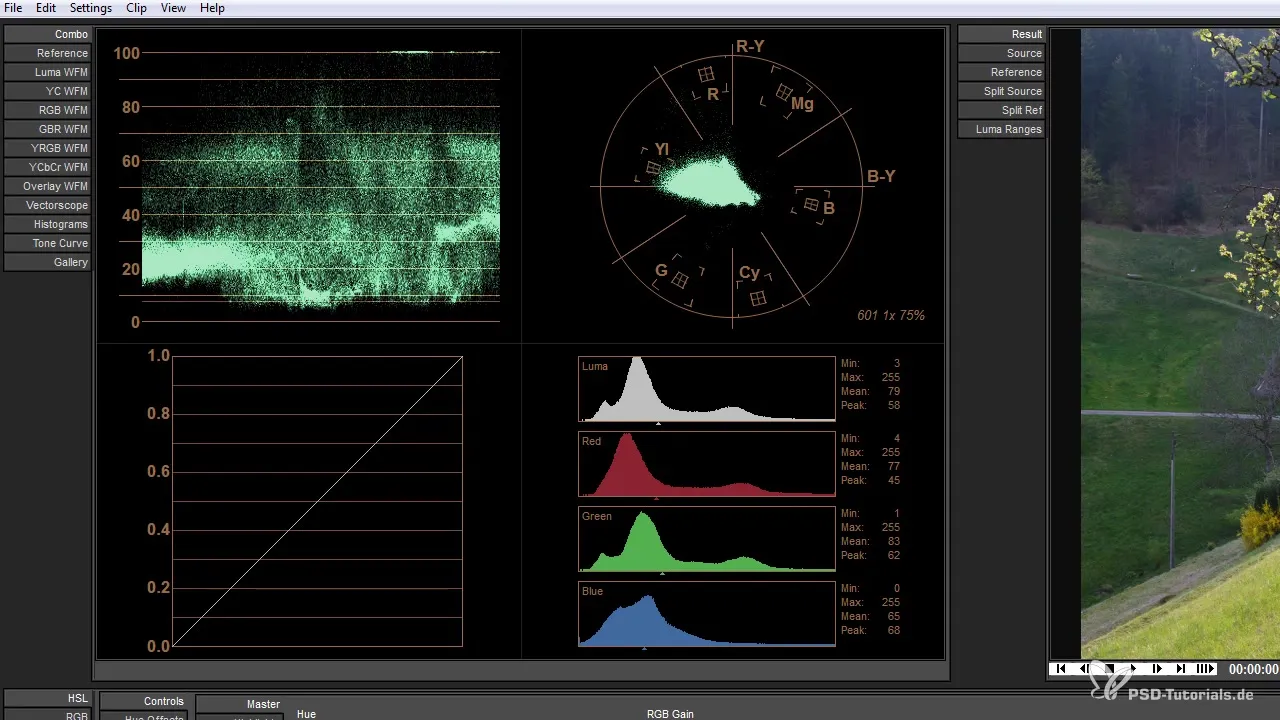The height and width of the screenshot is (720, 1280).
Task: Click the 'Hue' label at bottom
Action: (306, 714)
